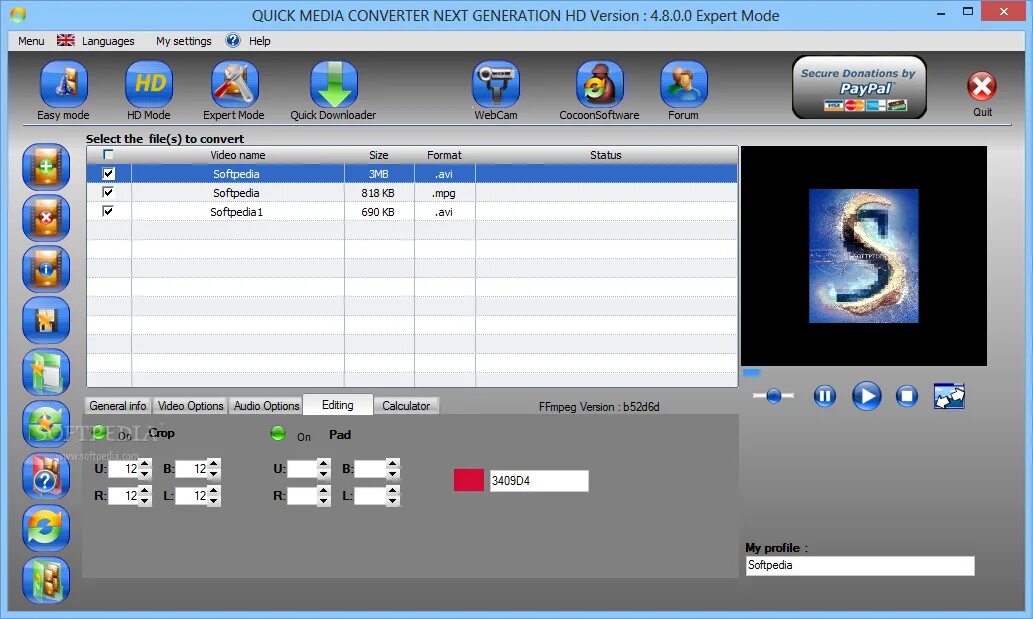Open CocoonSoftware website icon

click(600, 84)
